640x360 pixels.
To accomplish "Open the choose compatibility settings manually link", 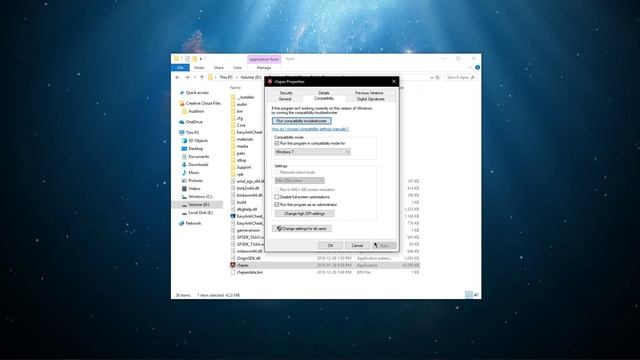I will (x=310, y=129).
